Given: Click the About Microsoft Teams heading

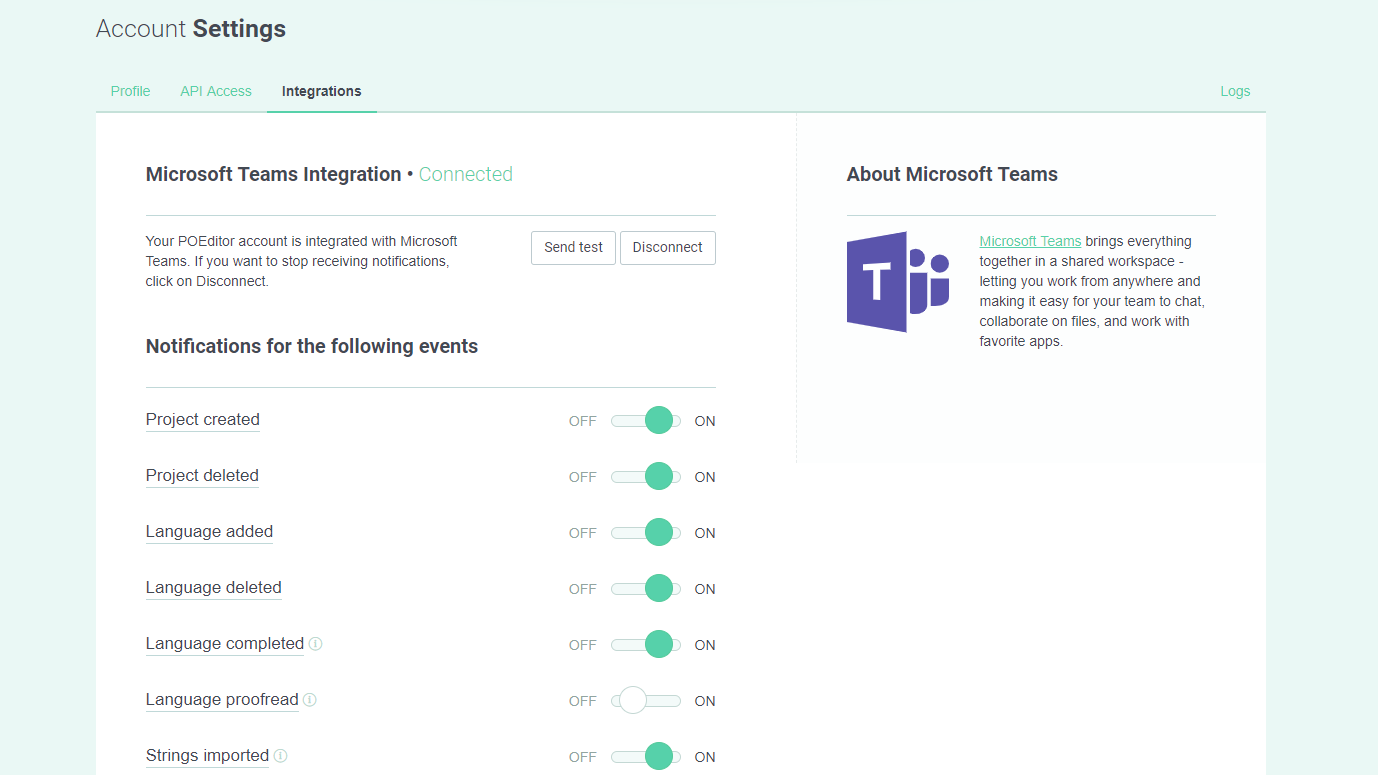Looking at the screenshot, I should click(x=952, y=174).
